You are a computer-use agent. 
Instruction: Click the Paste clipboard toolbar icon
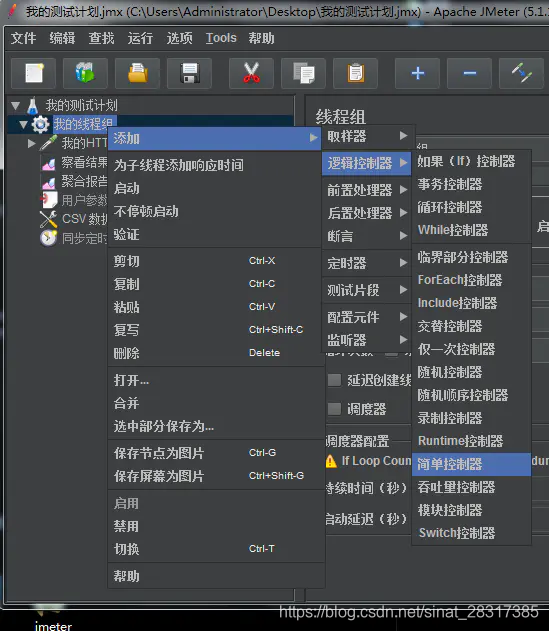(356, 73)
